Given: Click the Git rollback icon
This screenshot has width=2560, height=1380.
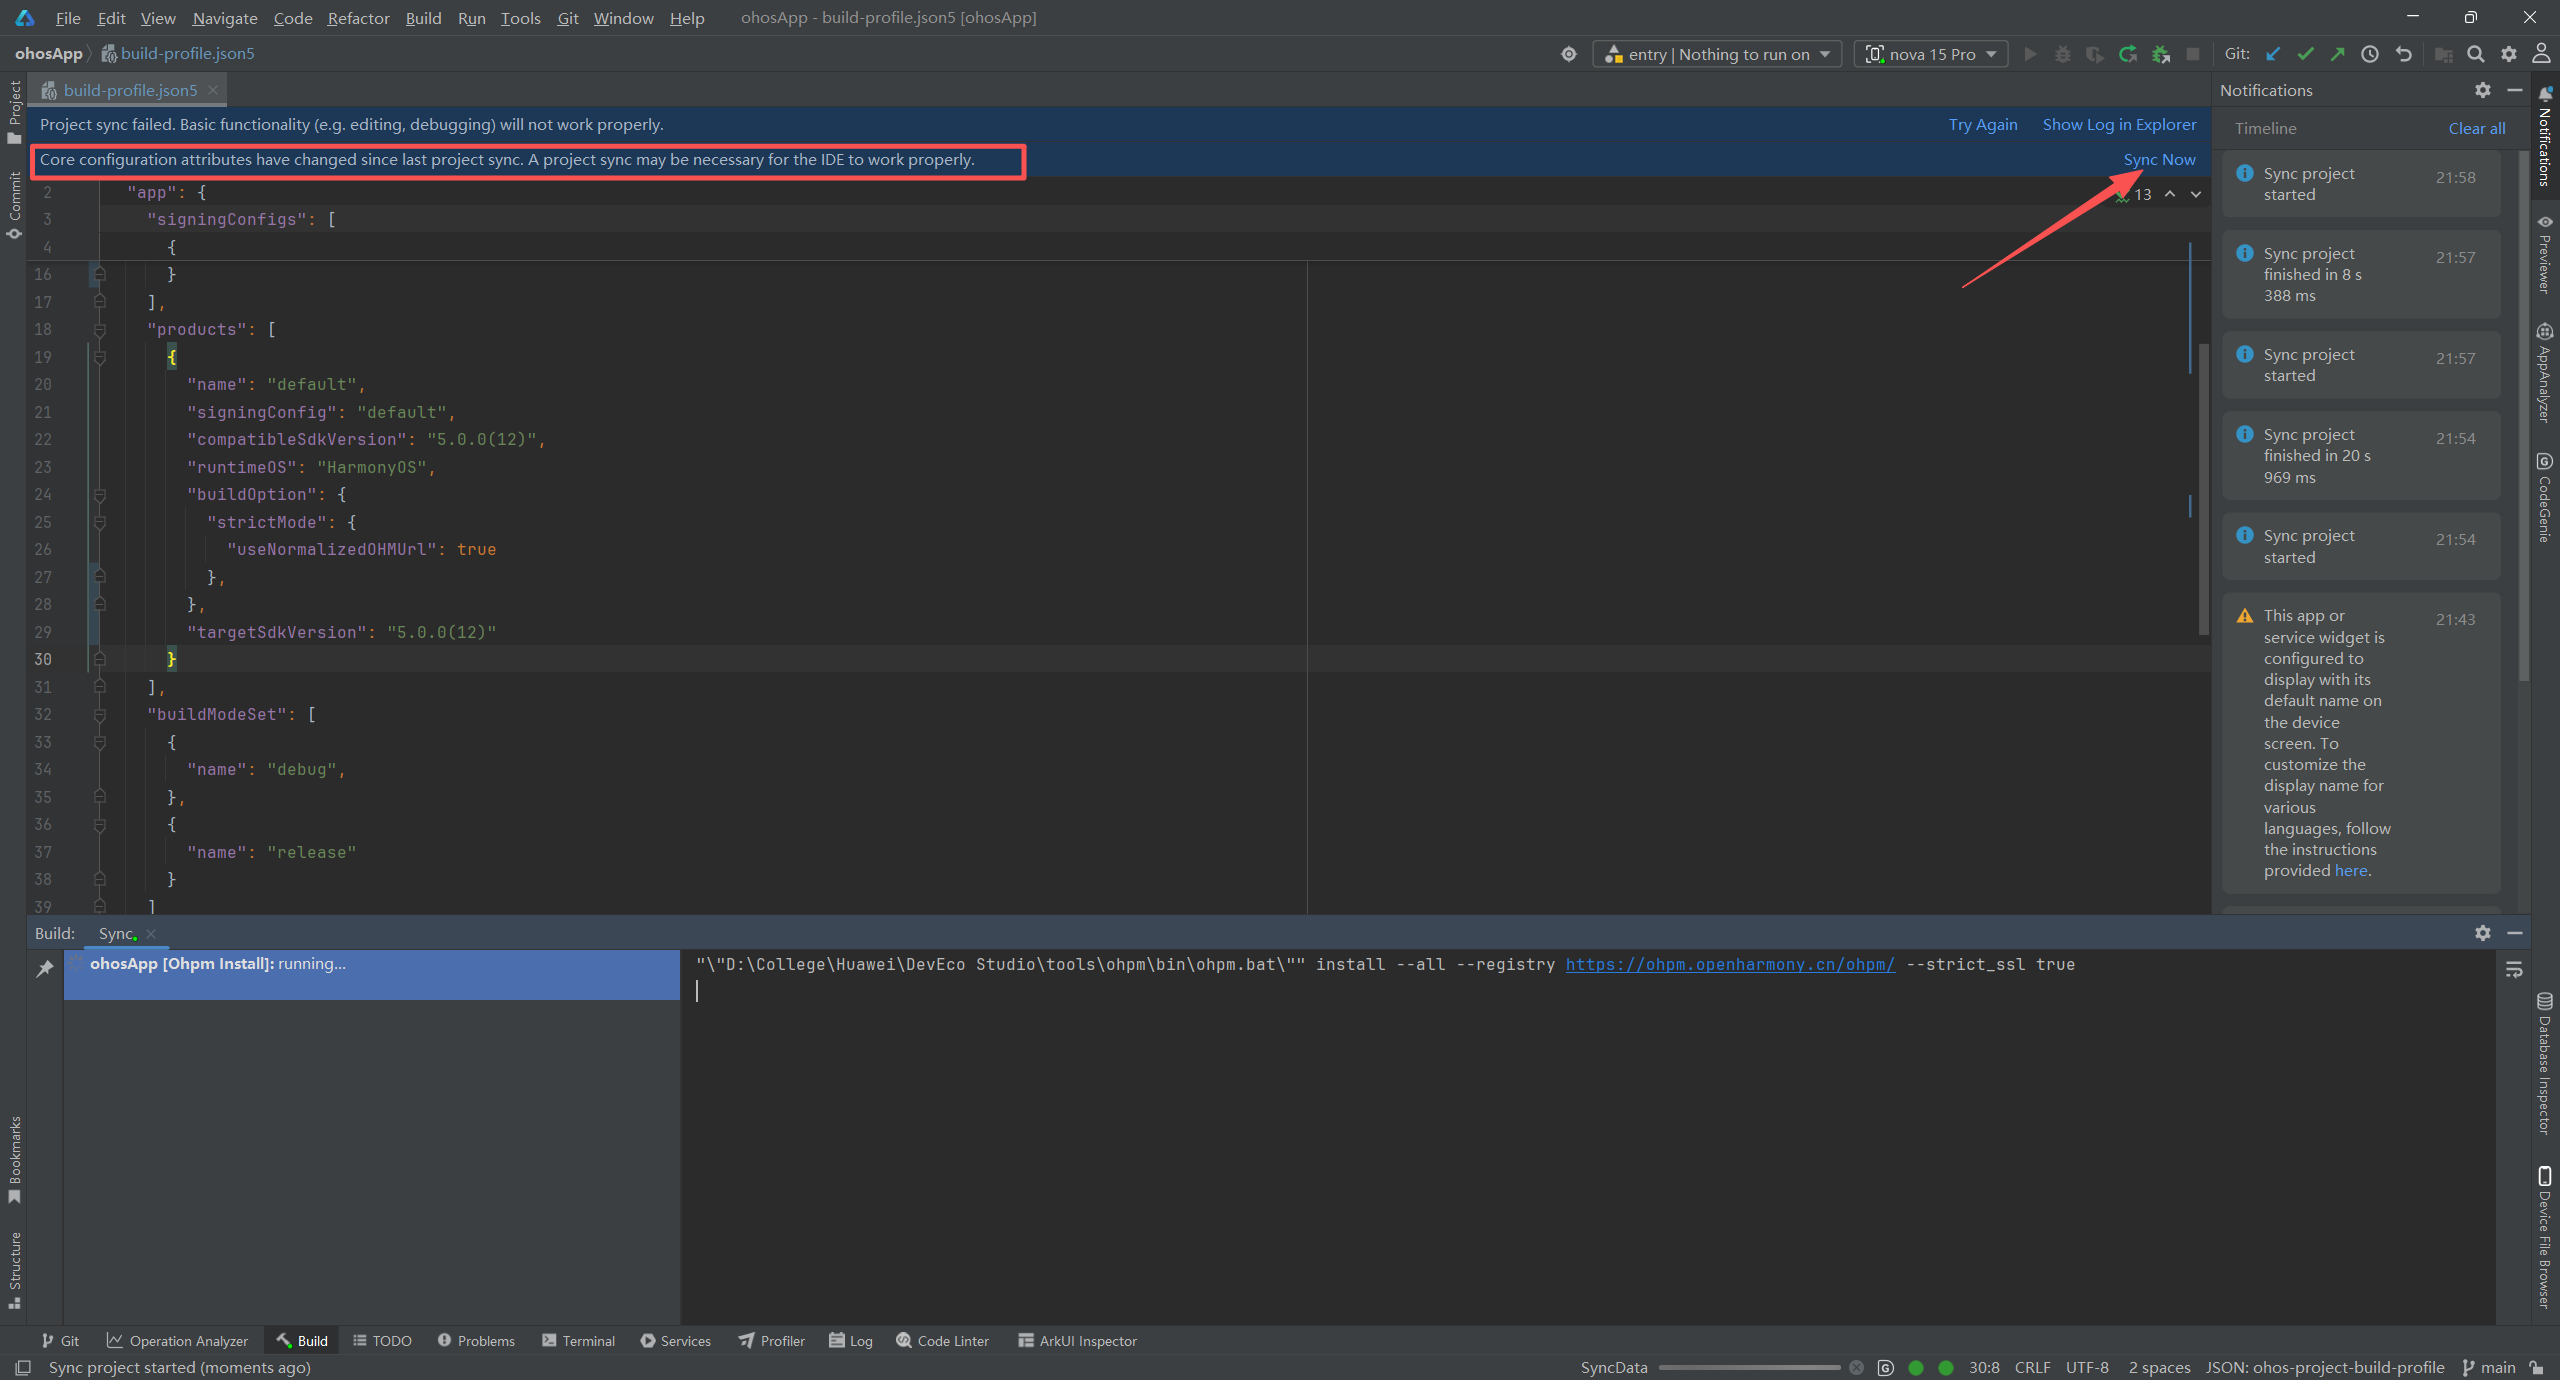Looking at the screenshot, I should [2403, 54].
